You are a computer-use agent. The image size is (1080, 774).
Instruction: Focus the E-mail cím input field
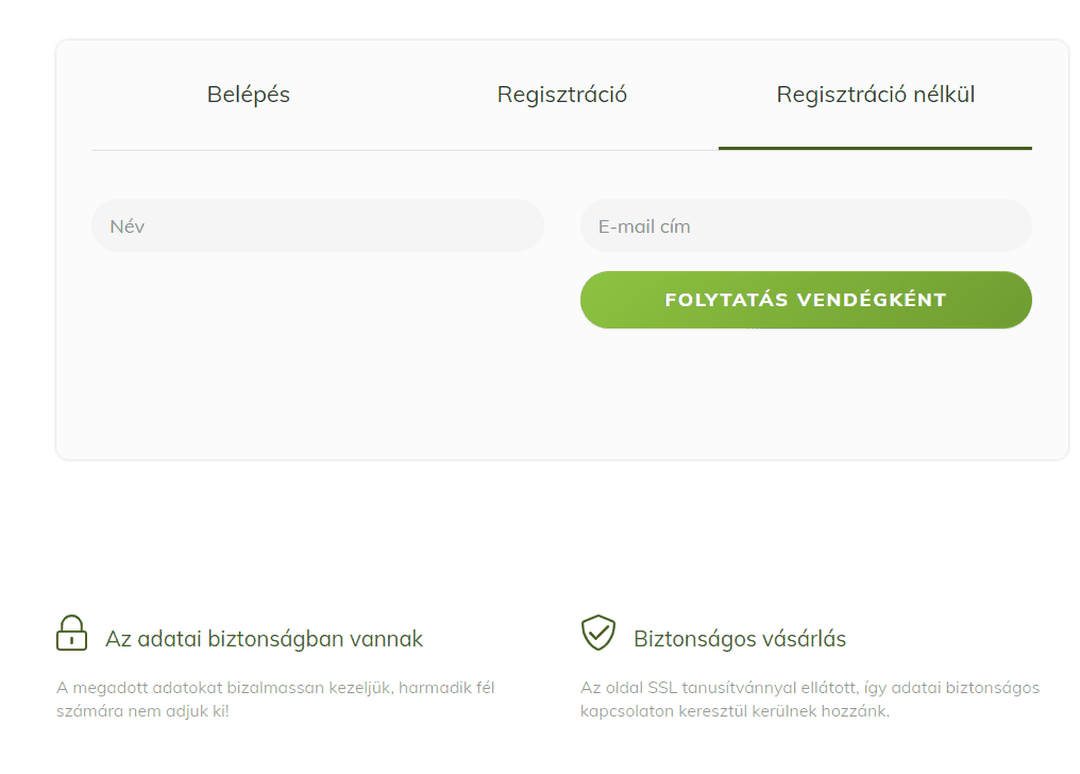pyautogui.click(x=806, y=226)
